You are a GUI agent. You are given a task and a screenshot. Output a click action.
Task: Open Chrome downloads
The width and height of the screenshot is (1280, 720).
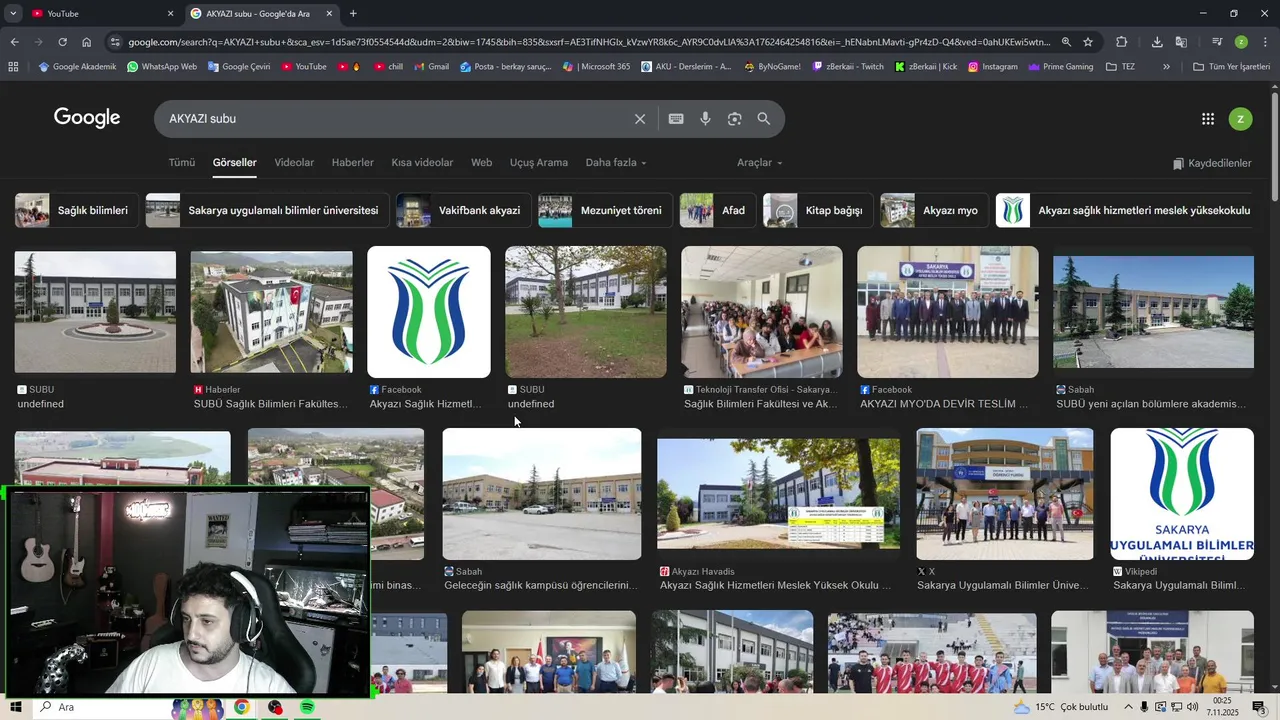[1157, 42]
